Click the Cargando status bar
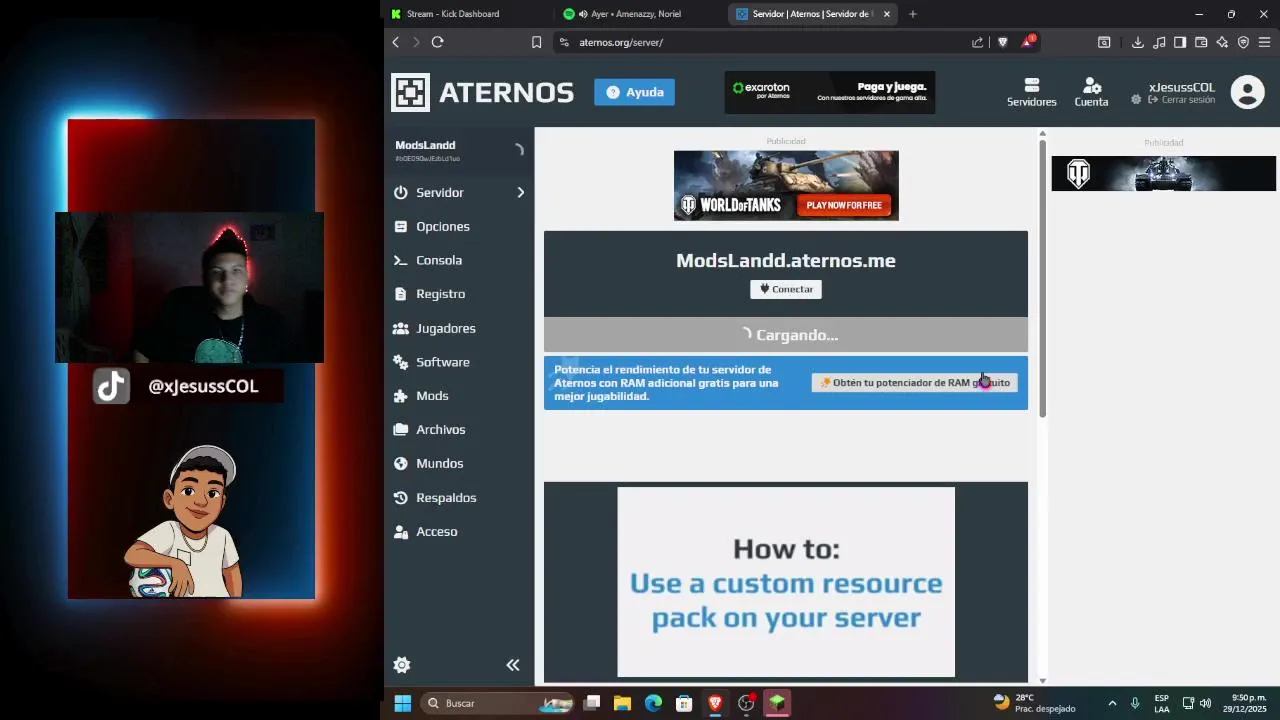 click(786, 335)
